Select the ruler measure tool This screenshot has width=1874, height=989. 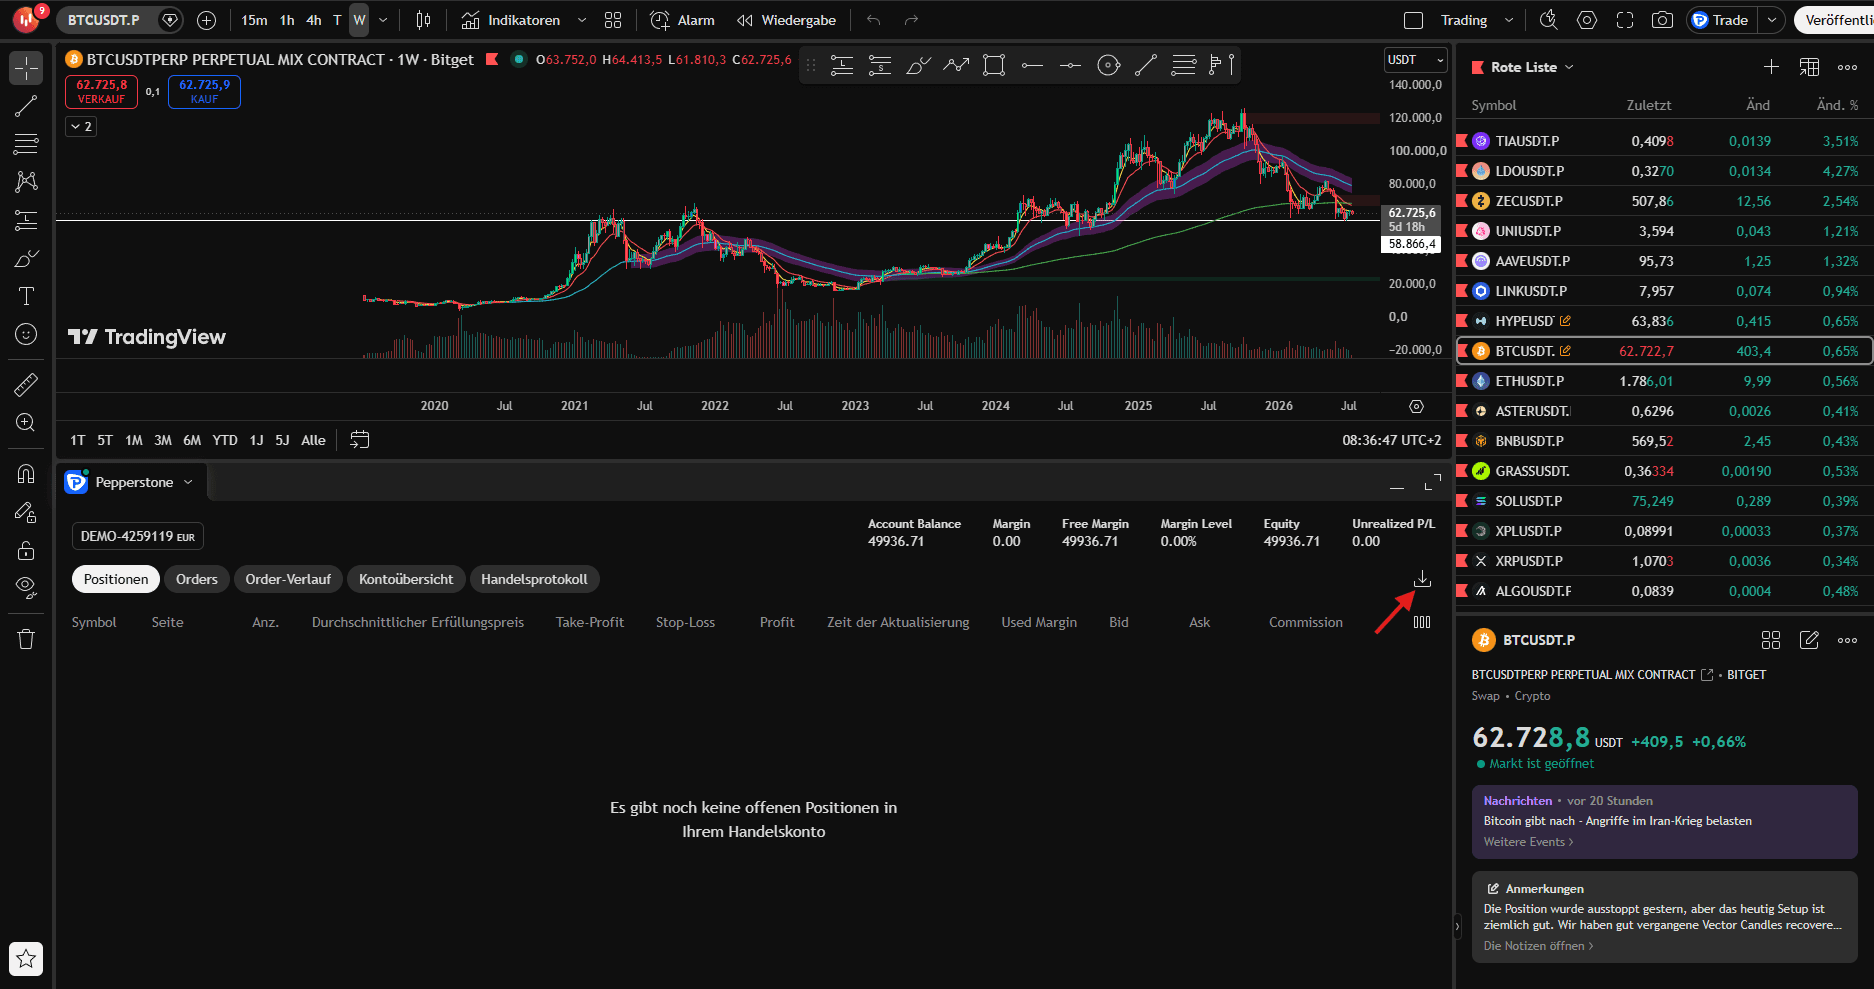[x=26, y=384]
